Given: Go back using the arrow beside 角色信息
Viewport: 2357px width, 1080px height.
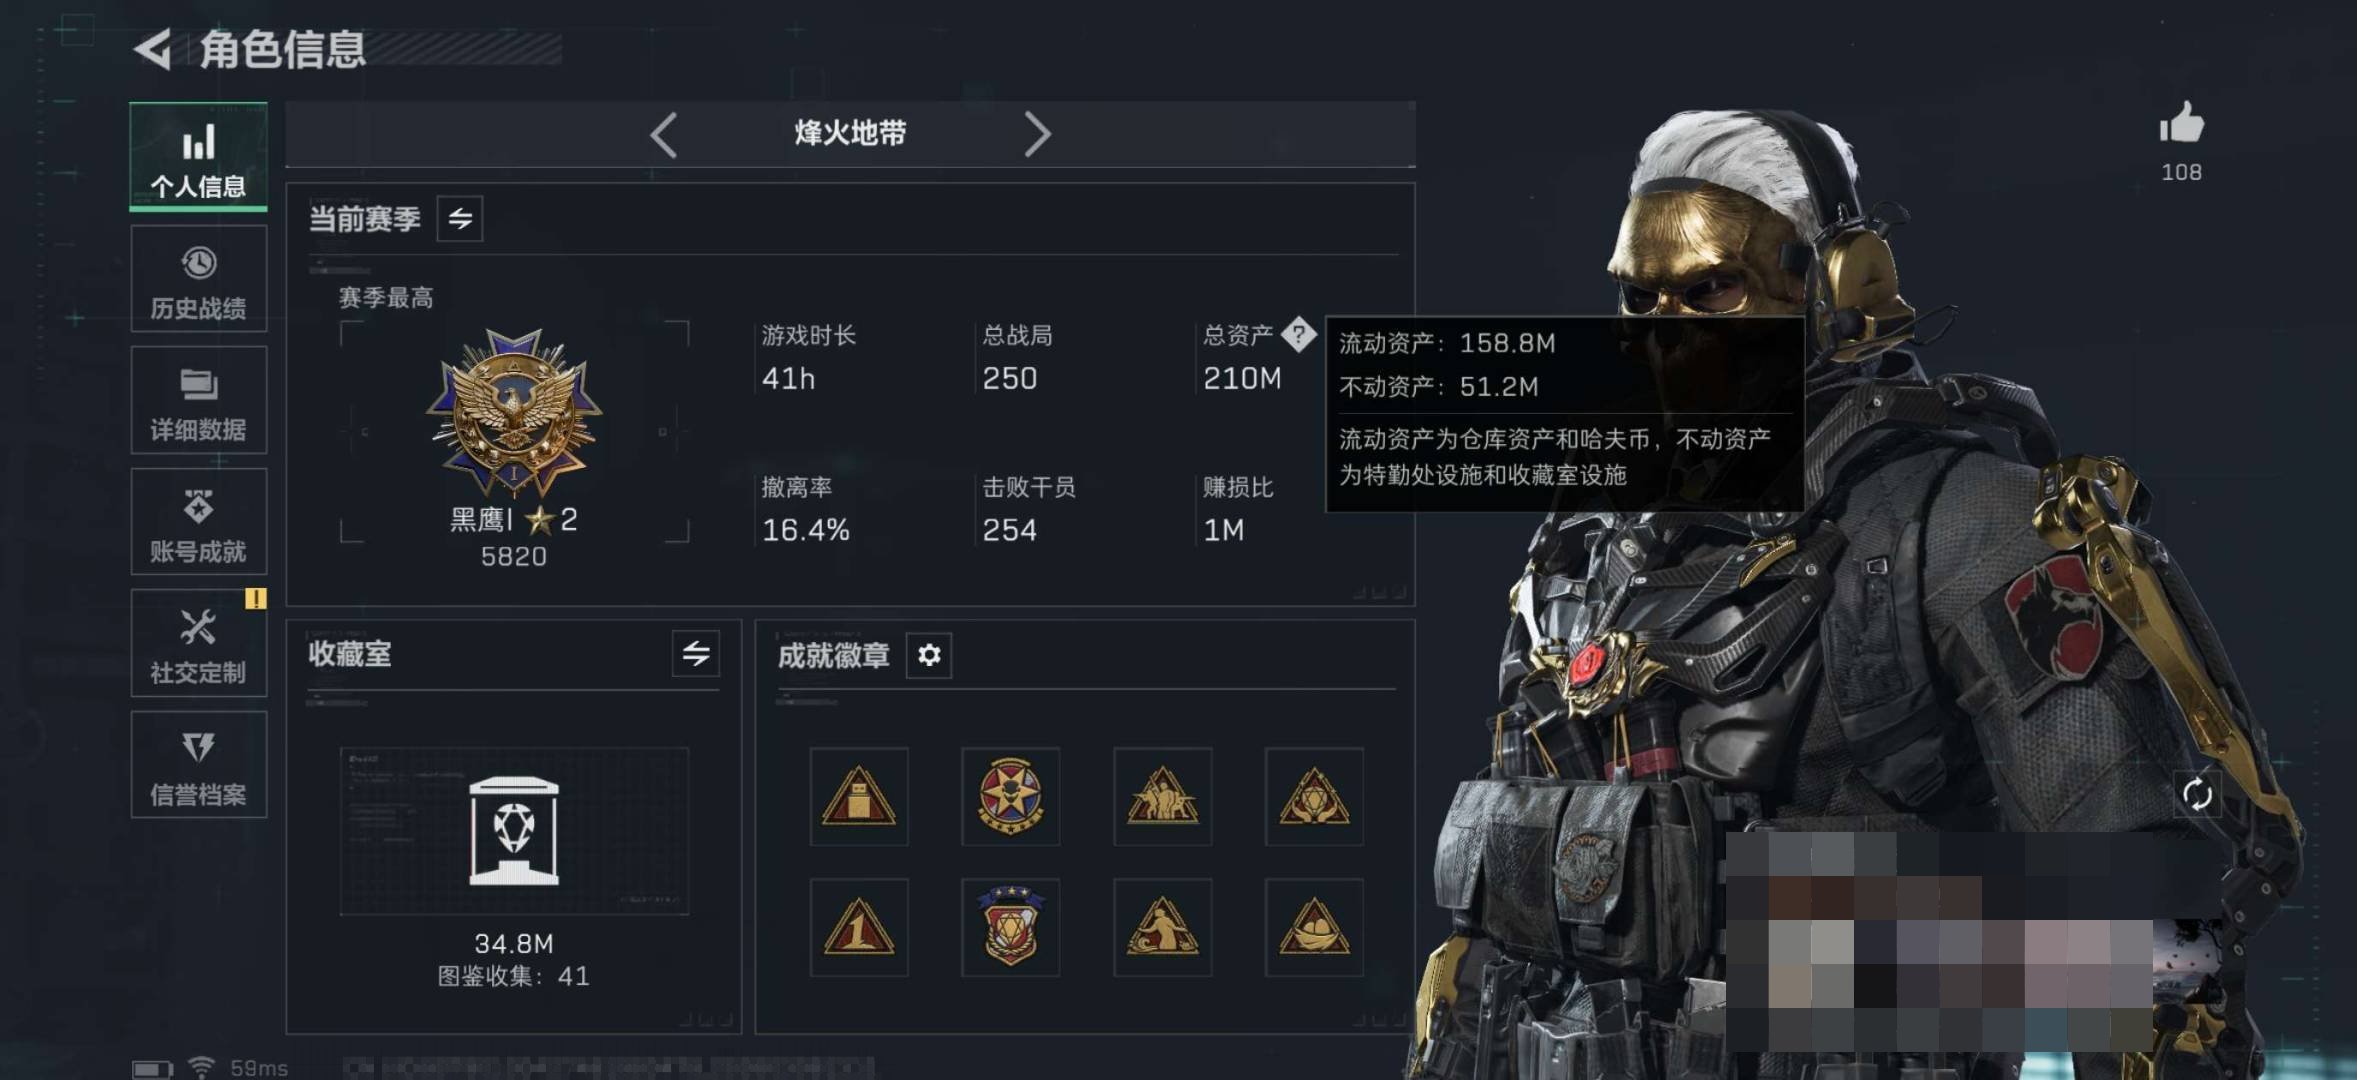Looking at the screenshot, I should (x=152, y=49).
